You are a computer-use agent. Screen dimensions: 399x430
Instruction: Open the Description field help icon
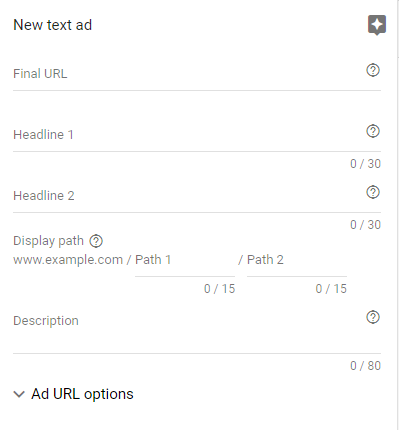click(373, 317)
